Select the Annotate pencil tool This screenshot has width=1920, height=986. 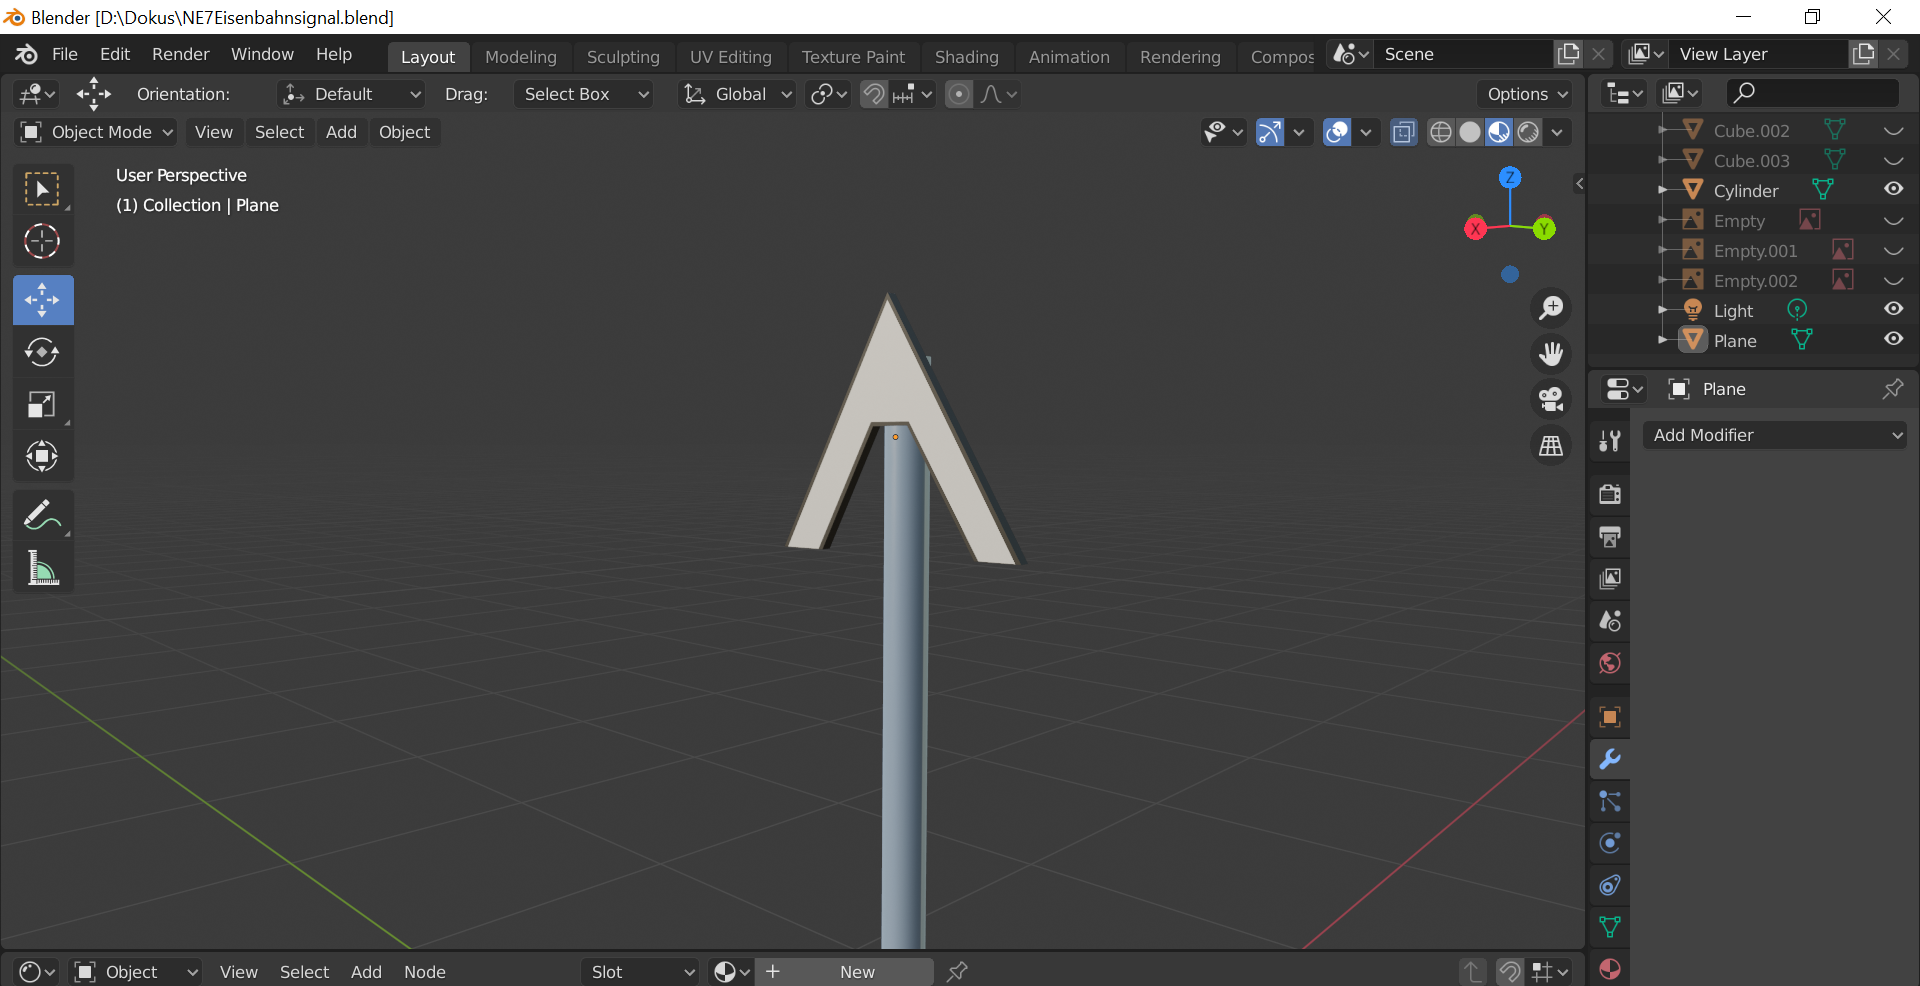(x=42, y=516)
